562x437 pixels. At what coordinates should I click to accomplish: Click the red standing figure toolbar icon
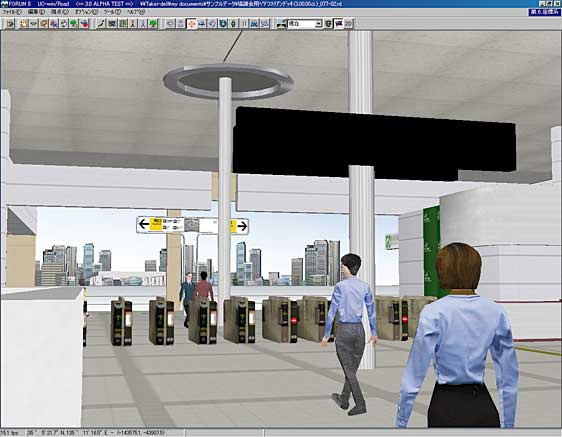point(133,24)
